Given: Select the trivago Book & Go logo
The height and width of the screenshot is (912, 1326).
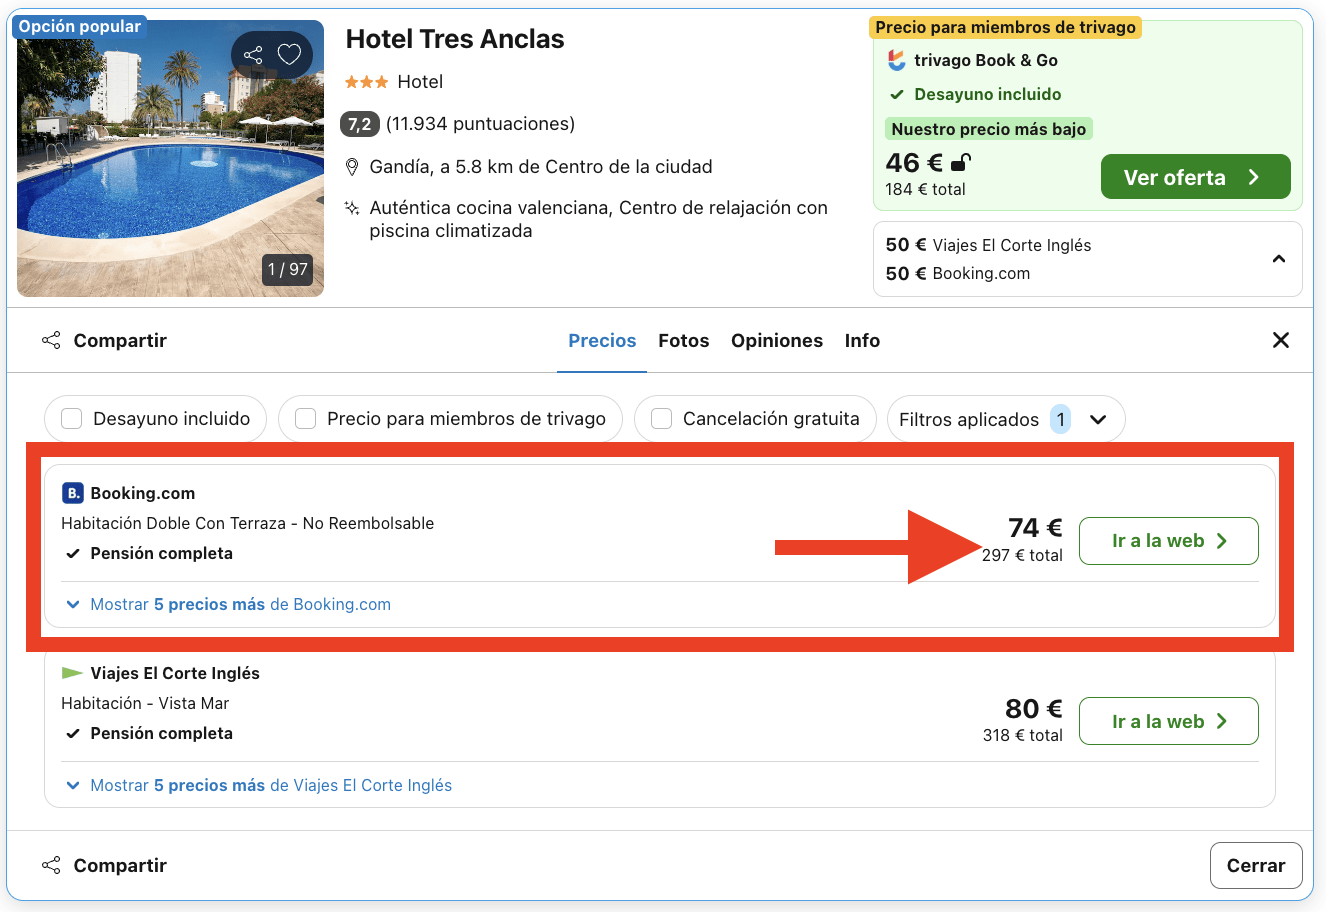Looking at the screenshot, I should point(897,60).
